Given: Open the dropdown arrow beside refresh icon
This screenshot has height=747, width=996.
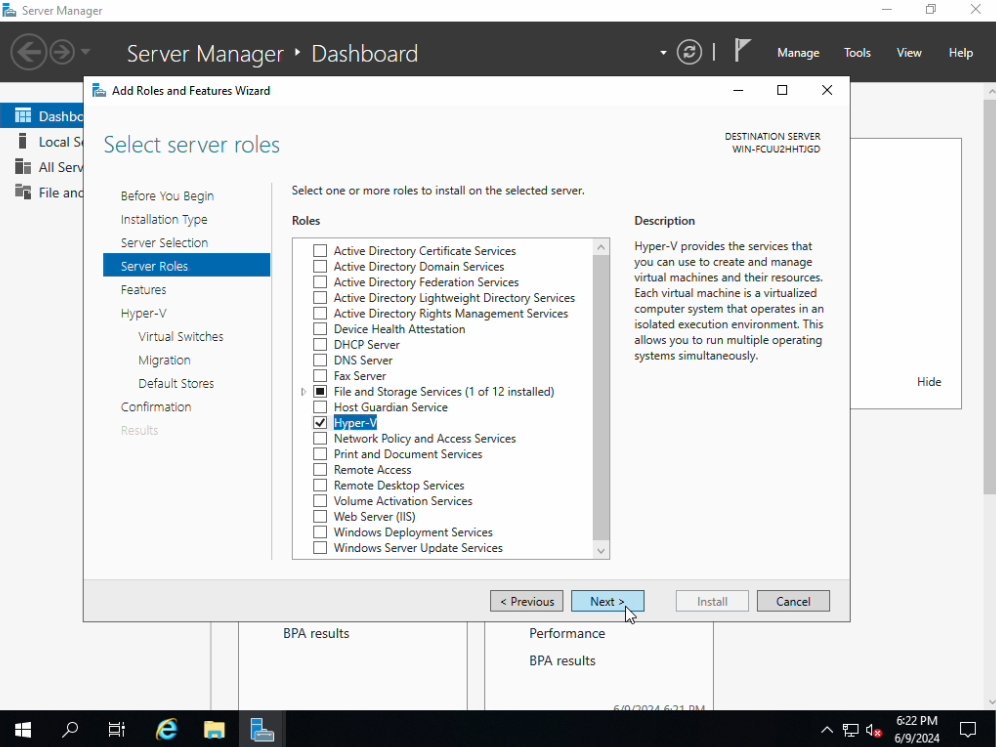Looking at the screenshot, I should tap(663, 53).
